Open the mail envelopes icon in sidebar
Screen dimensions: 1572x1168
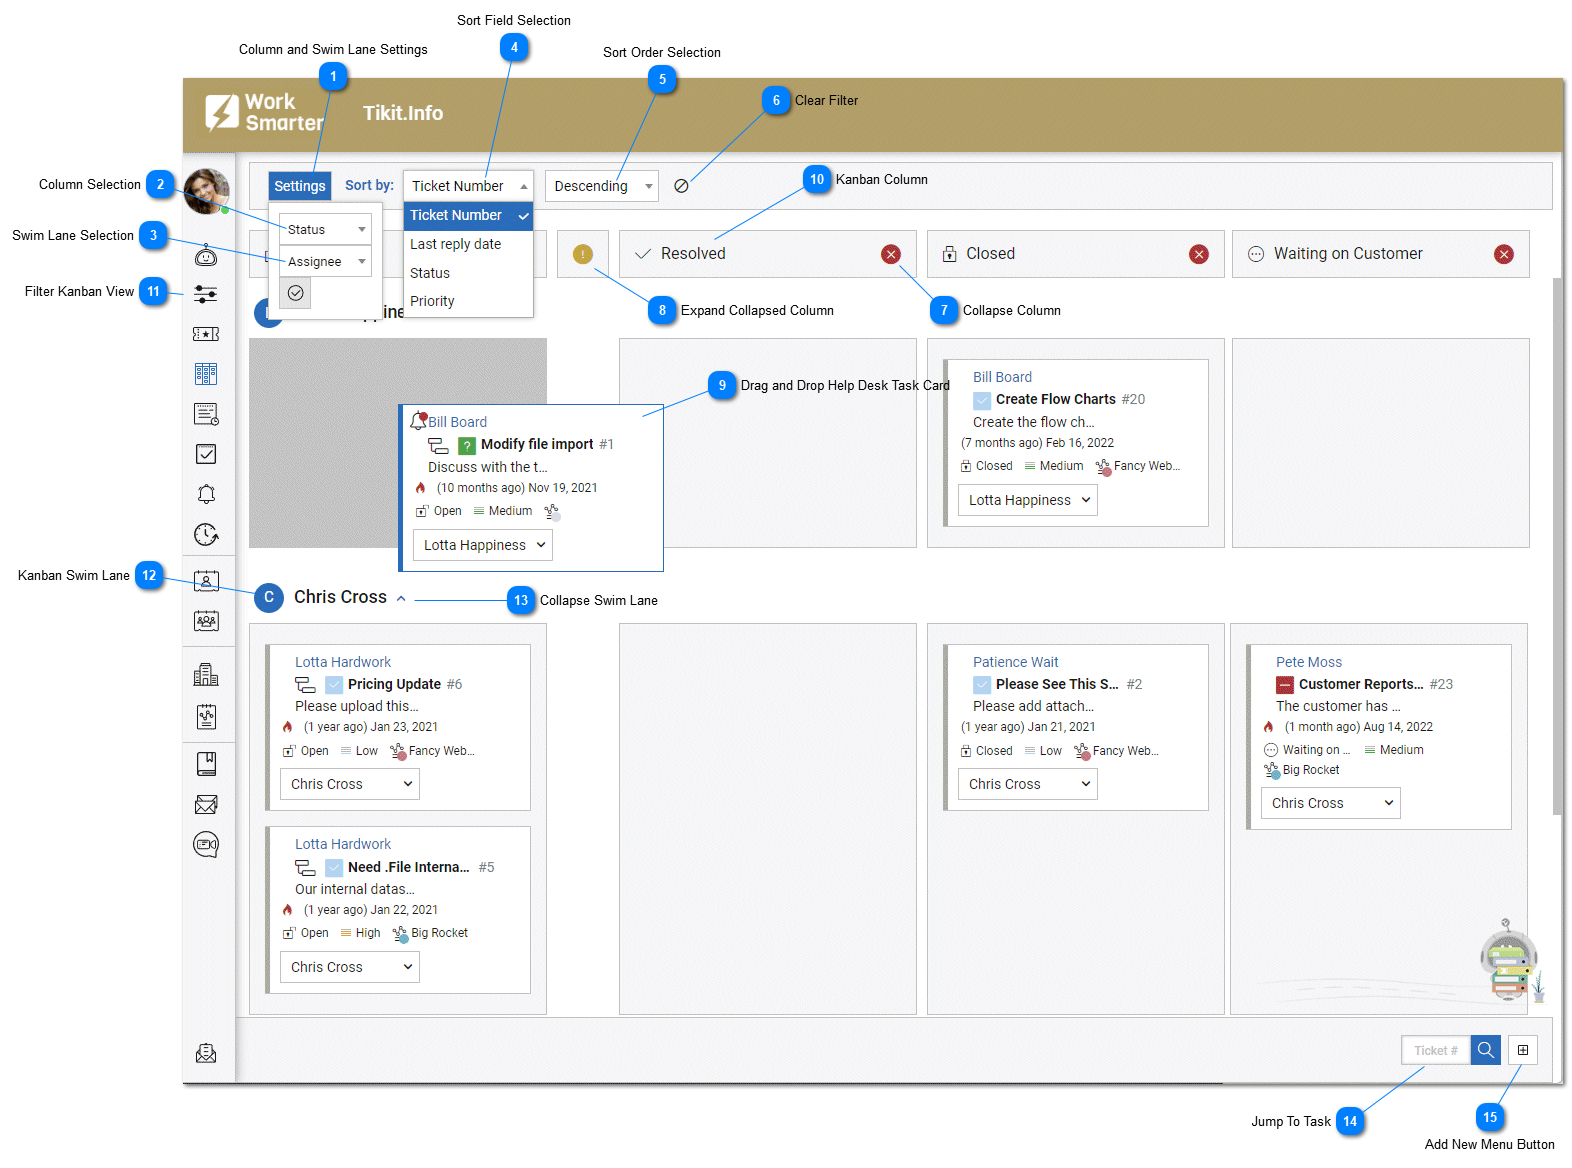206,804
